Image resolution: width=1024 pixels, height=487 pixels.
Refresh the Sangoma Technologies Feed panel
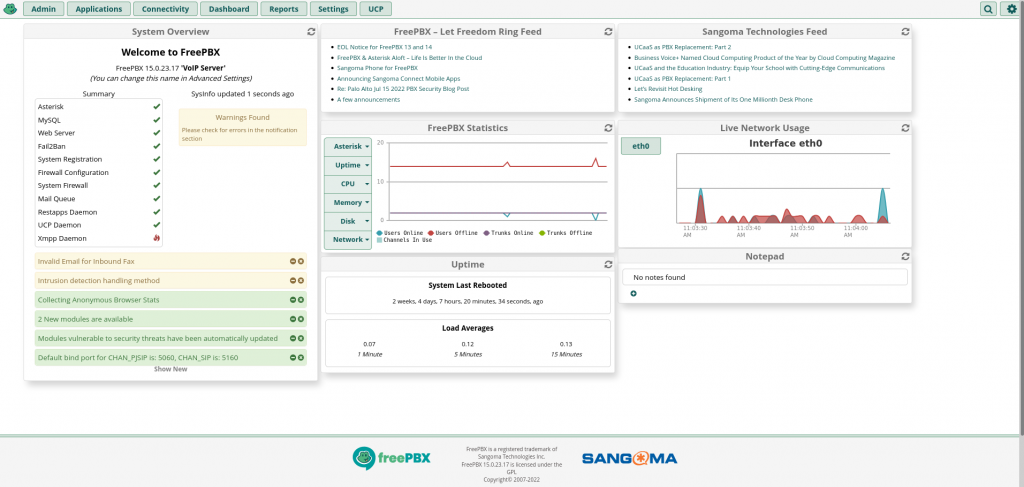tap(905, 31)
